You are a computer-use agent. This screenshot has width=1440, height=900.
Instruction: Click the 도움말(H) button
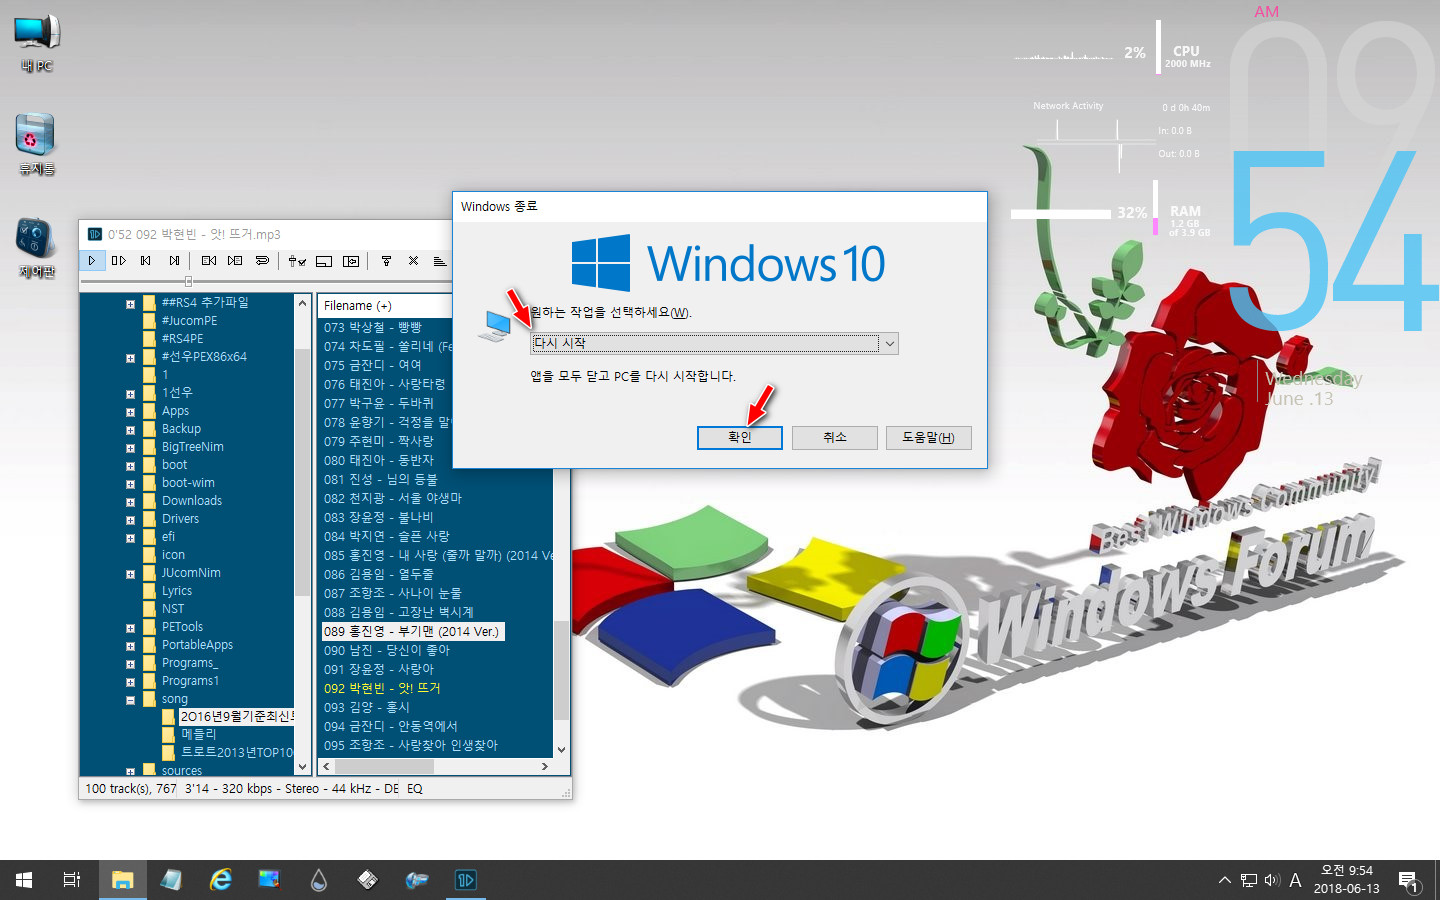(x=928, y=437)
